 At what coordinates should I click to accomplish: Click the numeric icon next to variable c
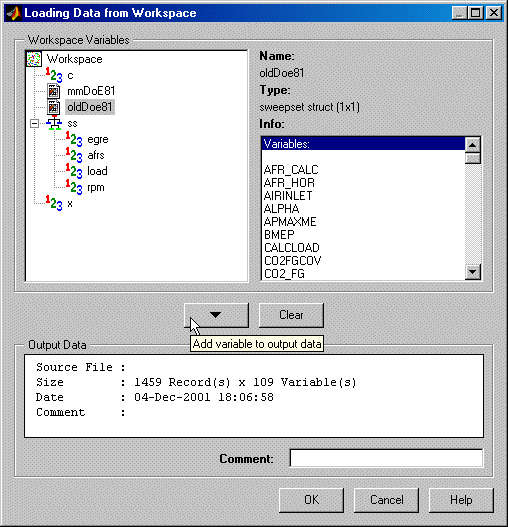click(x=54, y=75)
